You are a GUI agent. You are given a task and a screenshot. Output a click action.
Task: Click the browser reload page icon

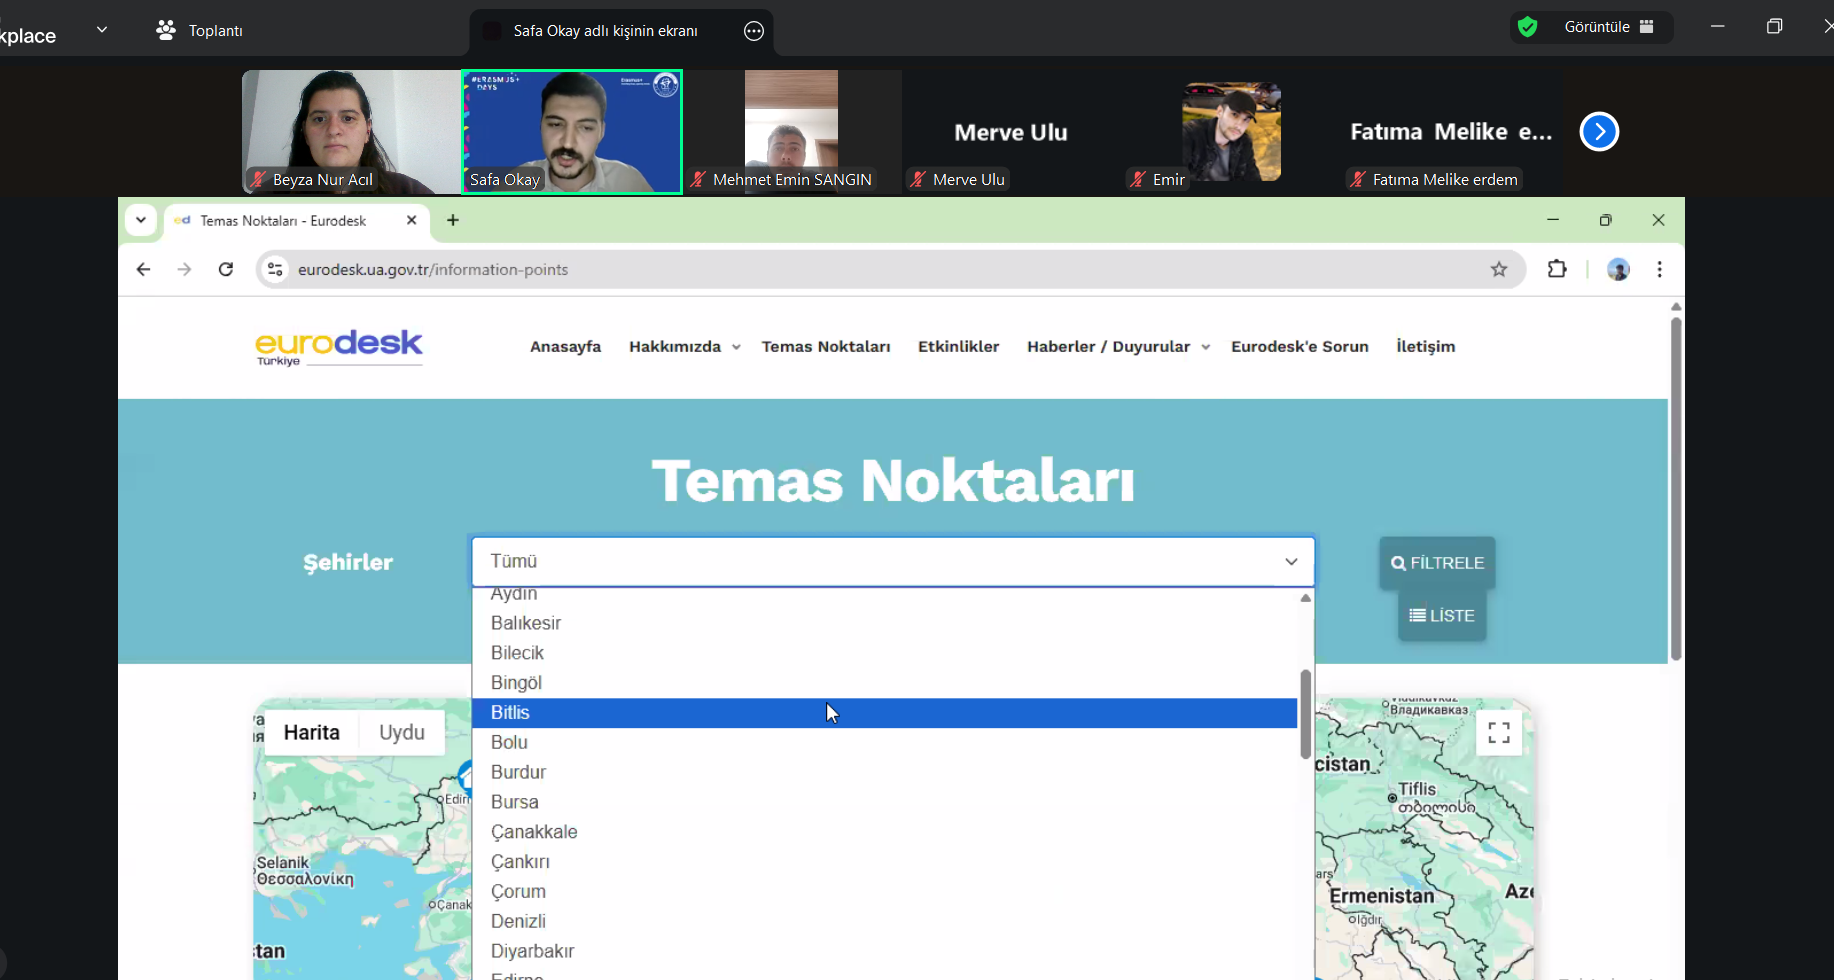(x=226, y=269)
